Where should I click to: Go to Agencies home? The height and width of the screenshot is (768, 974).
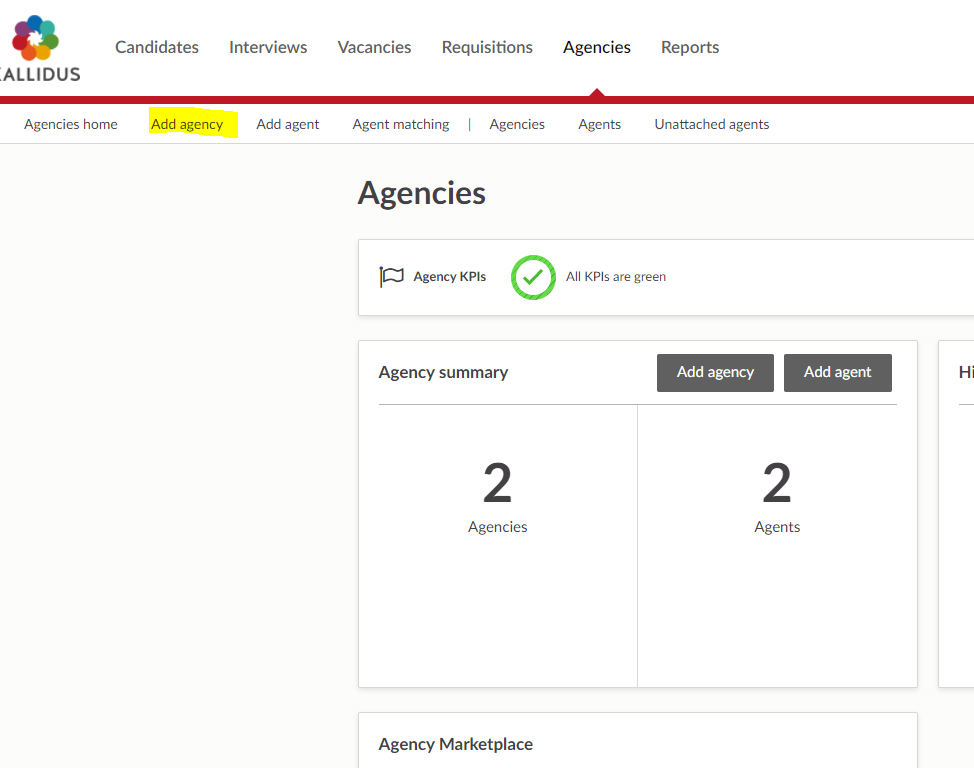tap(70, 123)
